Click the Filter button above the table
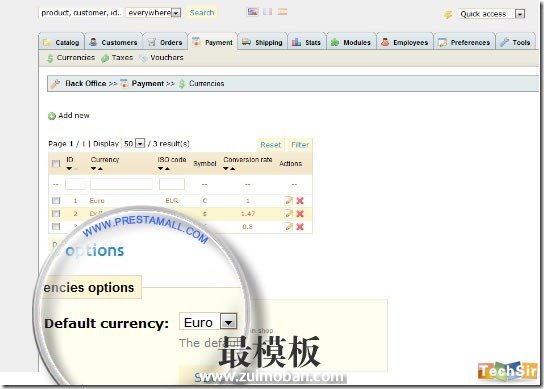The width and height of the screenshot is (544, 389). [x=300, y=145]
